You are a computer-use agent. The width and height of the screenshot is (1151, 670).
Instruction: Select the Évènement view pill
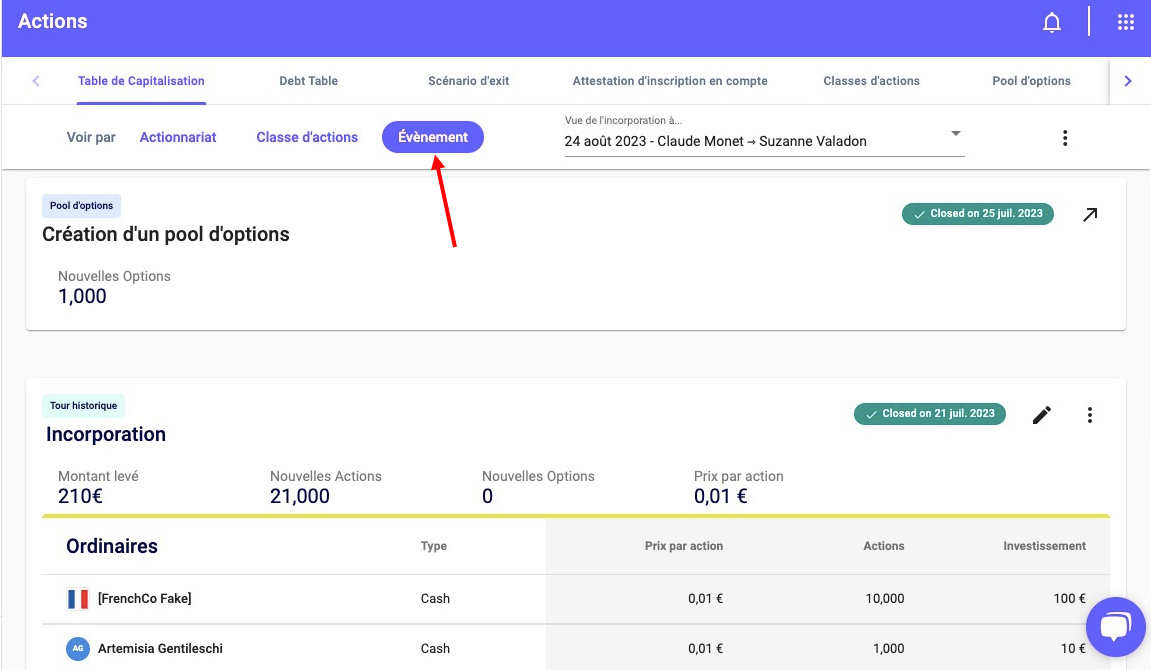(x=433, y=138)
